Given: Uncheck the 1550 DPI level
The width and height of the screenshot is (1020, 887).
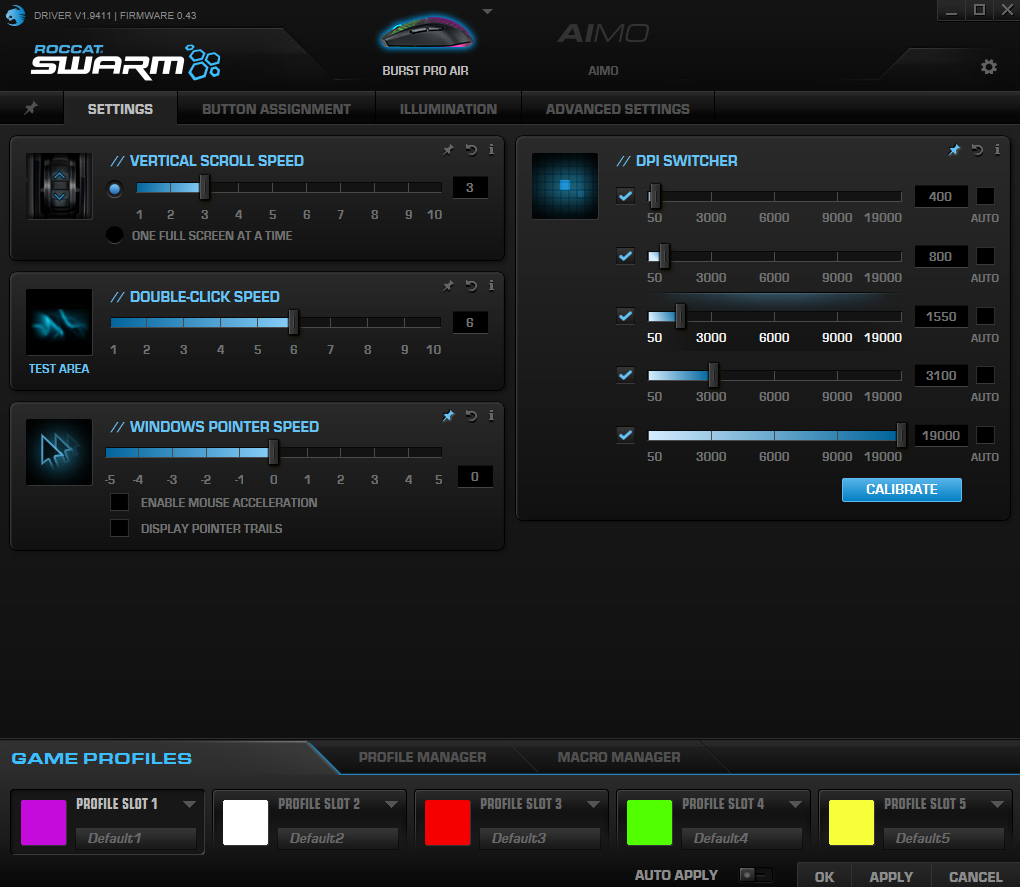Looking at the screenshot, I should (x=625, y=316).
